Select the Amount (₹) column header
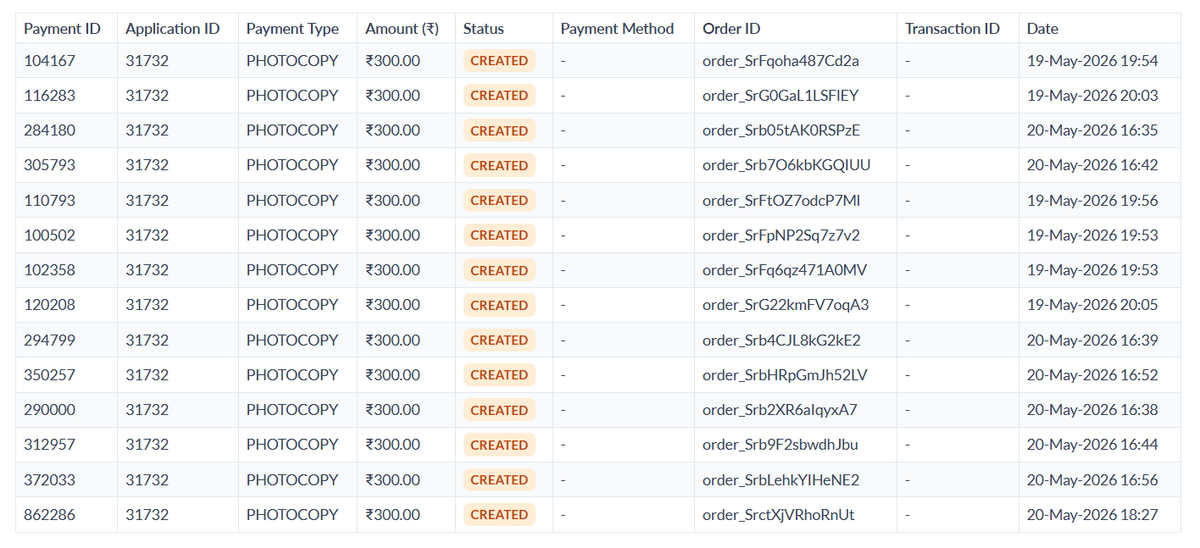Viewport: 1200px width, 548px height. coord(402,29)
